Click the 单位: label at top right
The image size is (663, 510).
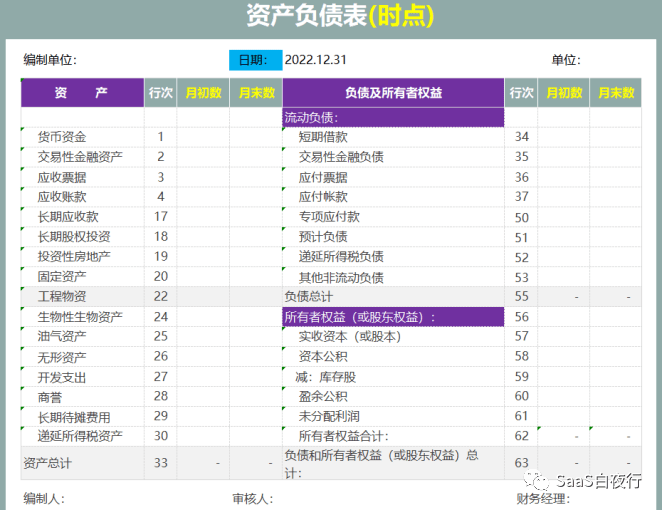[x=566, y=60]
